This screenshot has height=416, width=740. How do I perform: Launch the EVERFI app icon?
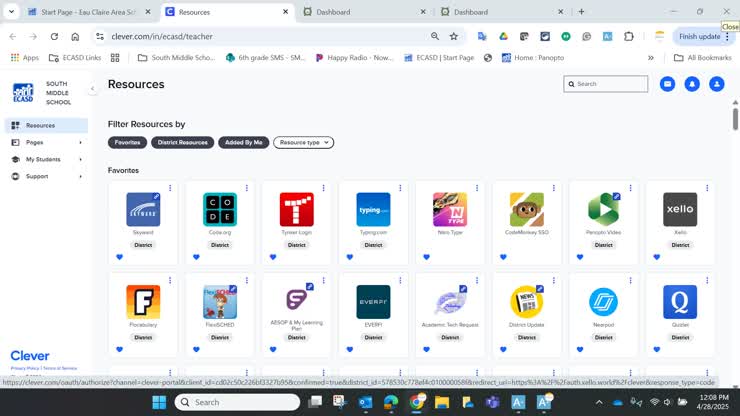(373, 302)
